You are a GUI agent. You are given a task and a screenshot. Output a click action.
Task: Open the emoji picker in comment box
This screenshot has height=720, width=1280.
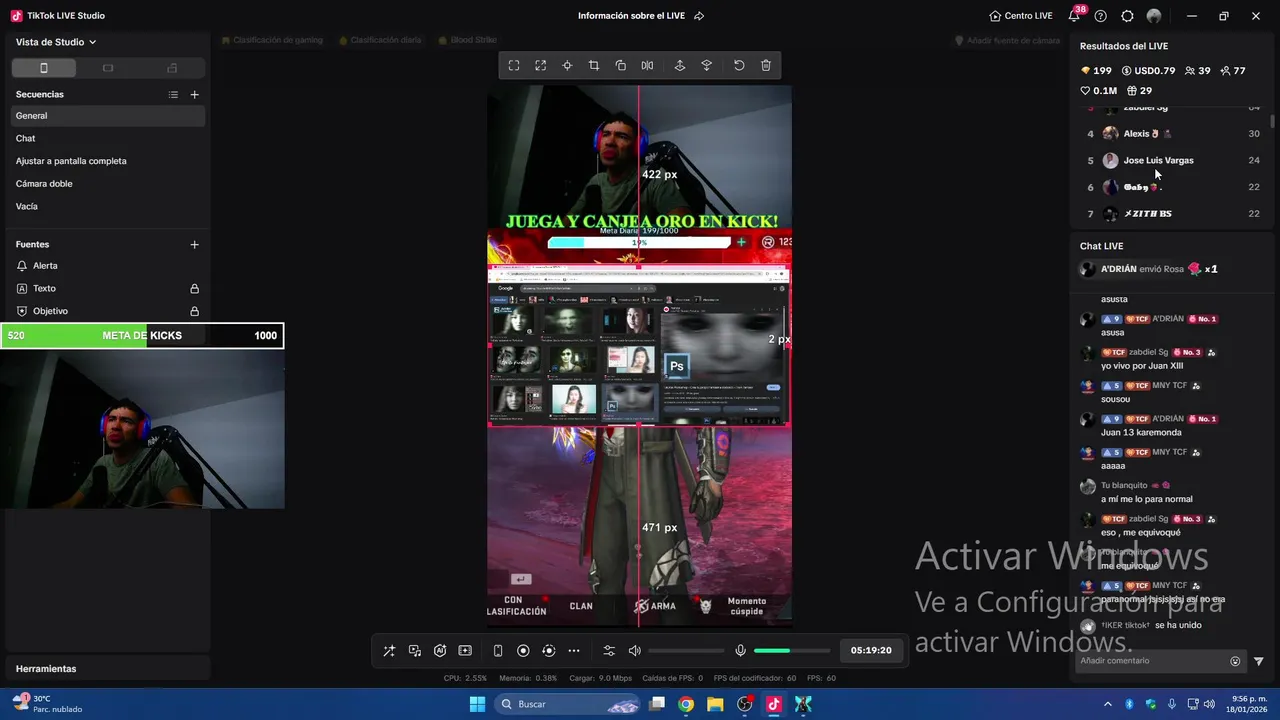1235,661
